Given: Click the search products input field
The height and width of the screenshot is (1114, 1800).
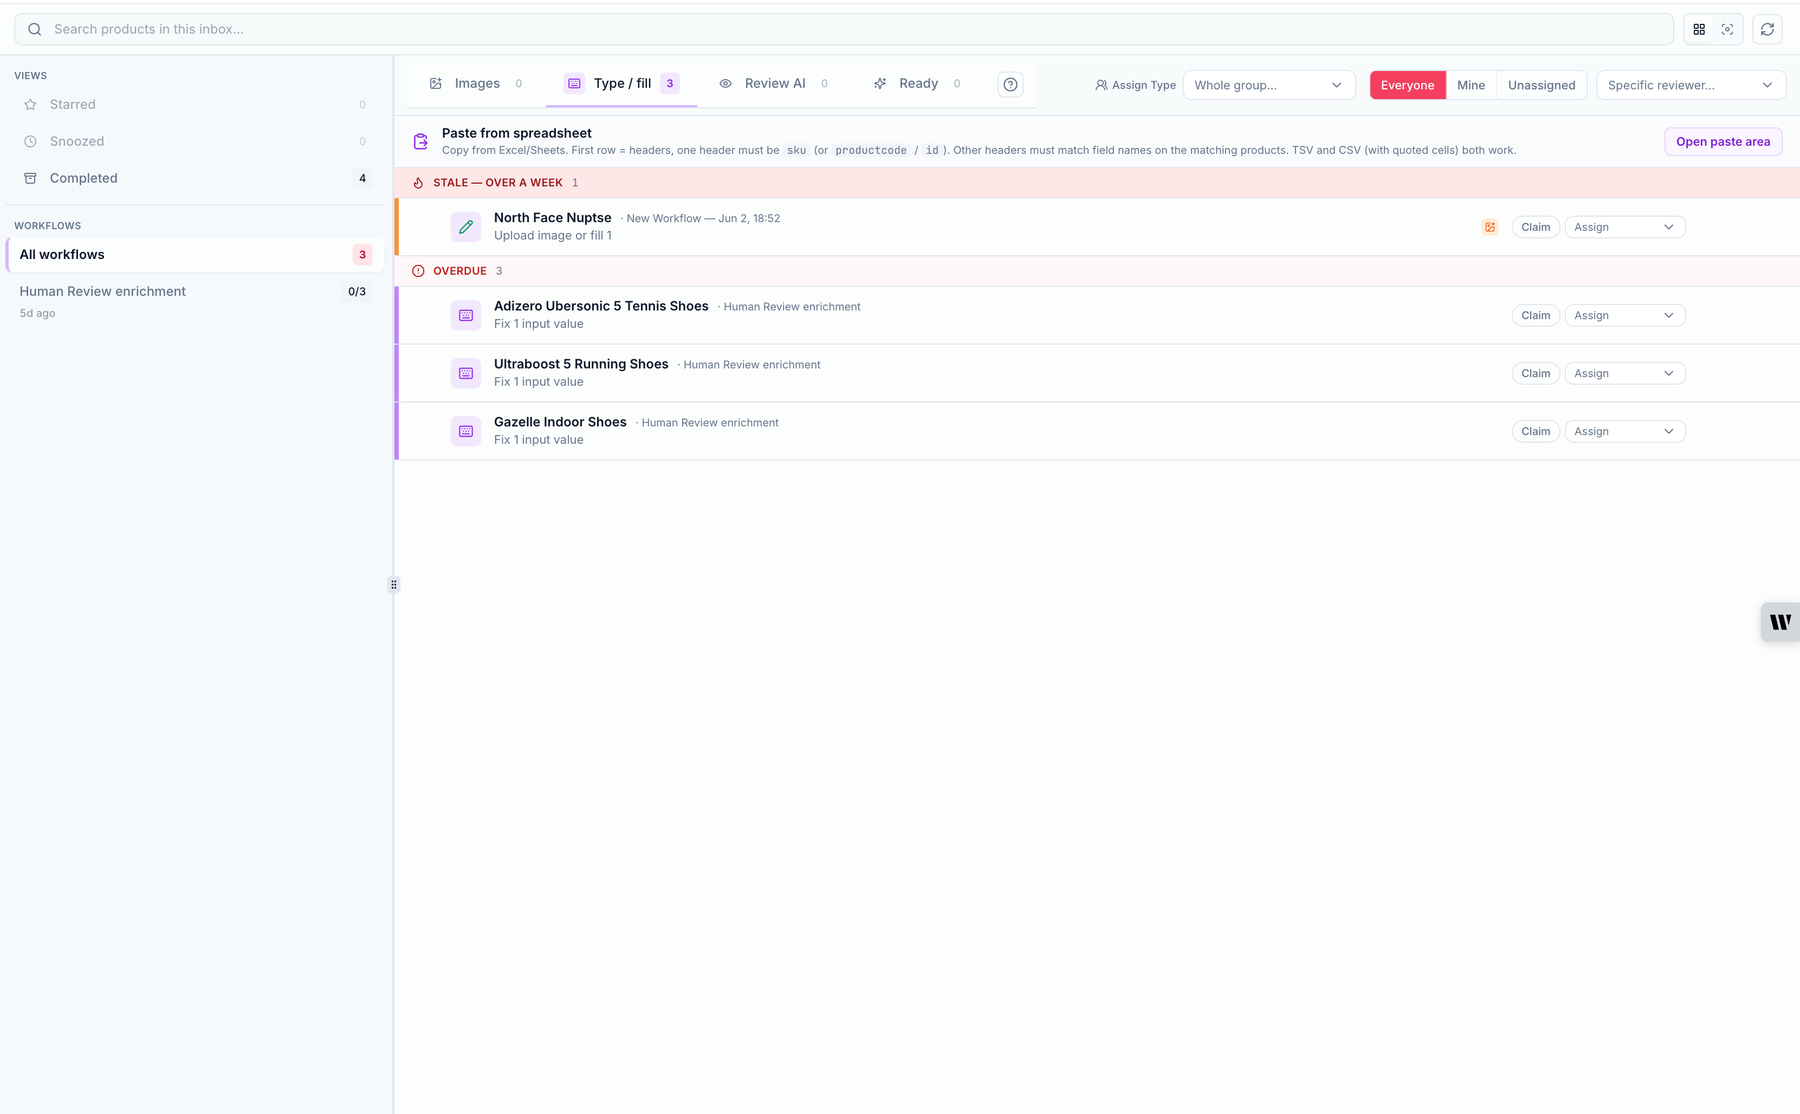Looking at the screenshot, I should click(843, 29).
